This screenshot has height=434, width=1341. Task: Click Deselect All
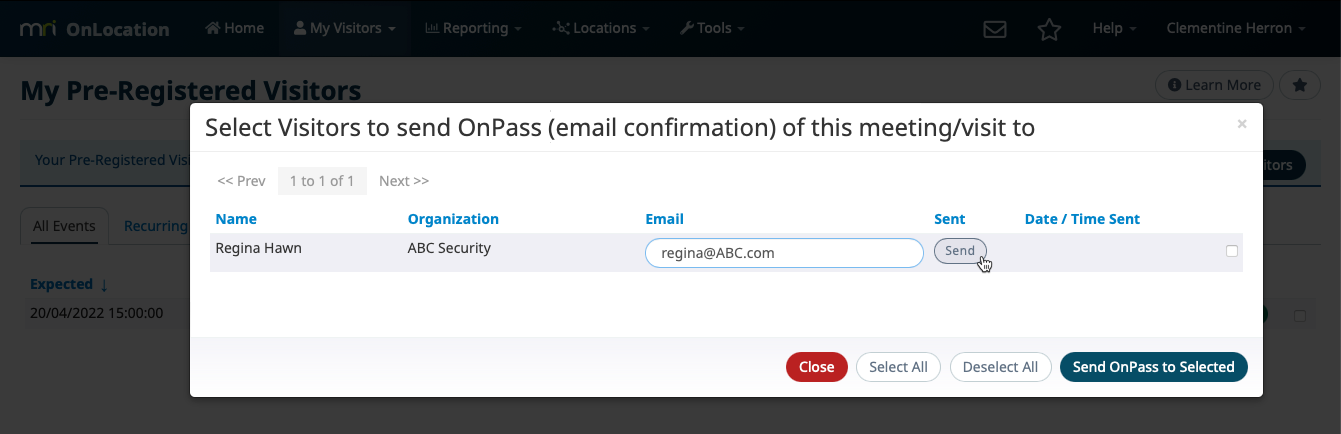click(x=1000, y=367)
